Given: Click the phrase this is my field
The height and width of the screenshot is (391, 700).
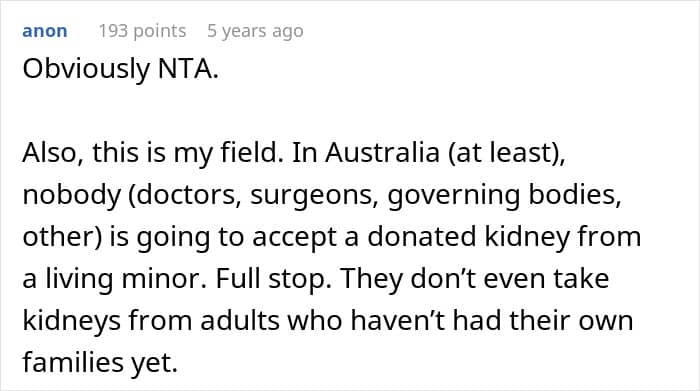Looking at the screenshot, I should (186, 153).
